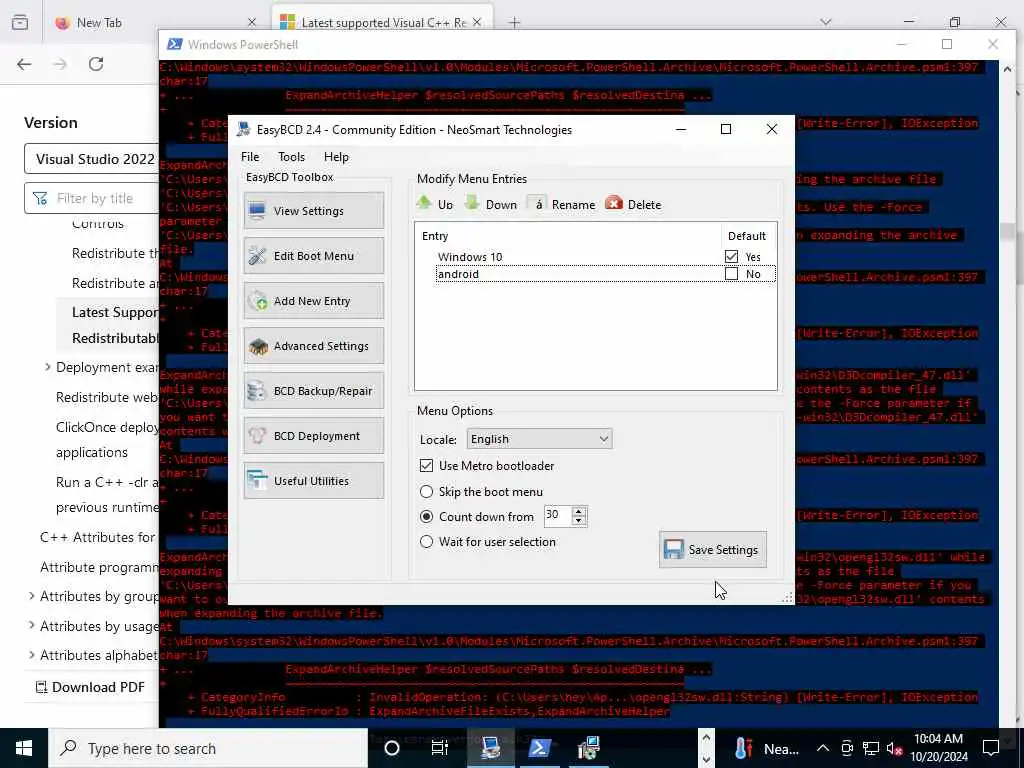Open the notification center icon

click(991, 748)
